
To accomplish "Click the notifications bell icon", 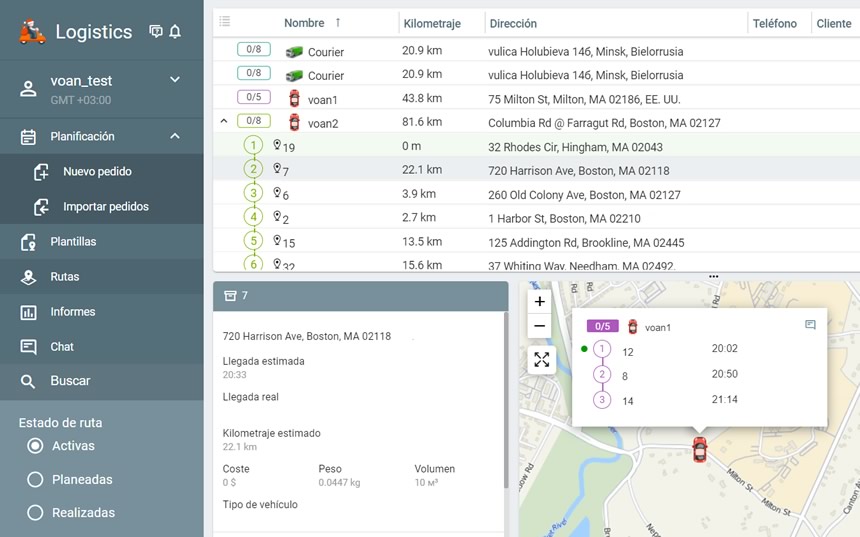I will tap(175, 32).
